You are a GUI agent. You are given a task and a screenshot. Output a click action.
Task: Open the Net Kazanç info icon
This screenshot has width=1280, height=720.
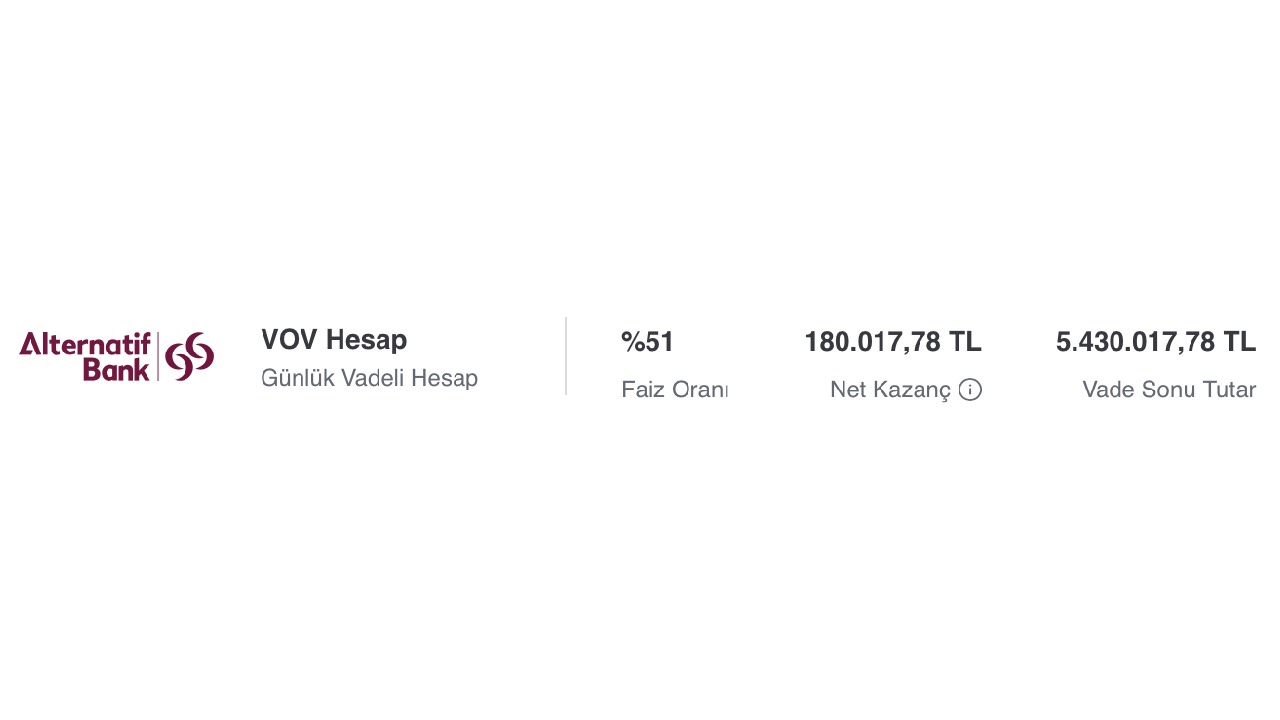(970, 390)
